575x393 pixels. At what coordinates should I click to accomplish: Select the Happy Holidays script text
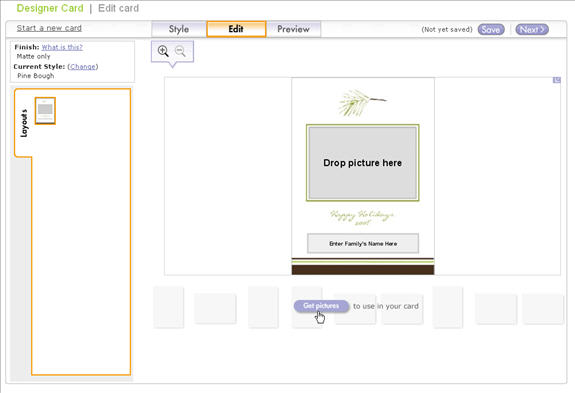(362, 217)
